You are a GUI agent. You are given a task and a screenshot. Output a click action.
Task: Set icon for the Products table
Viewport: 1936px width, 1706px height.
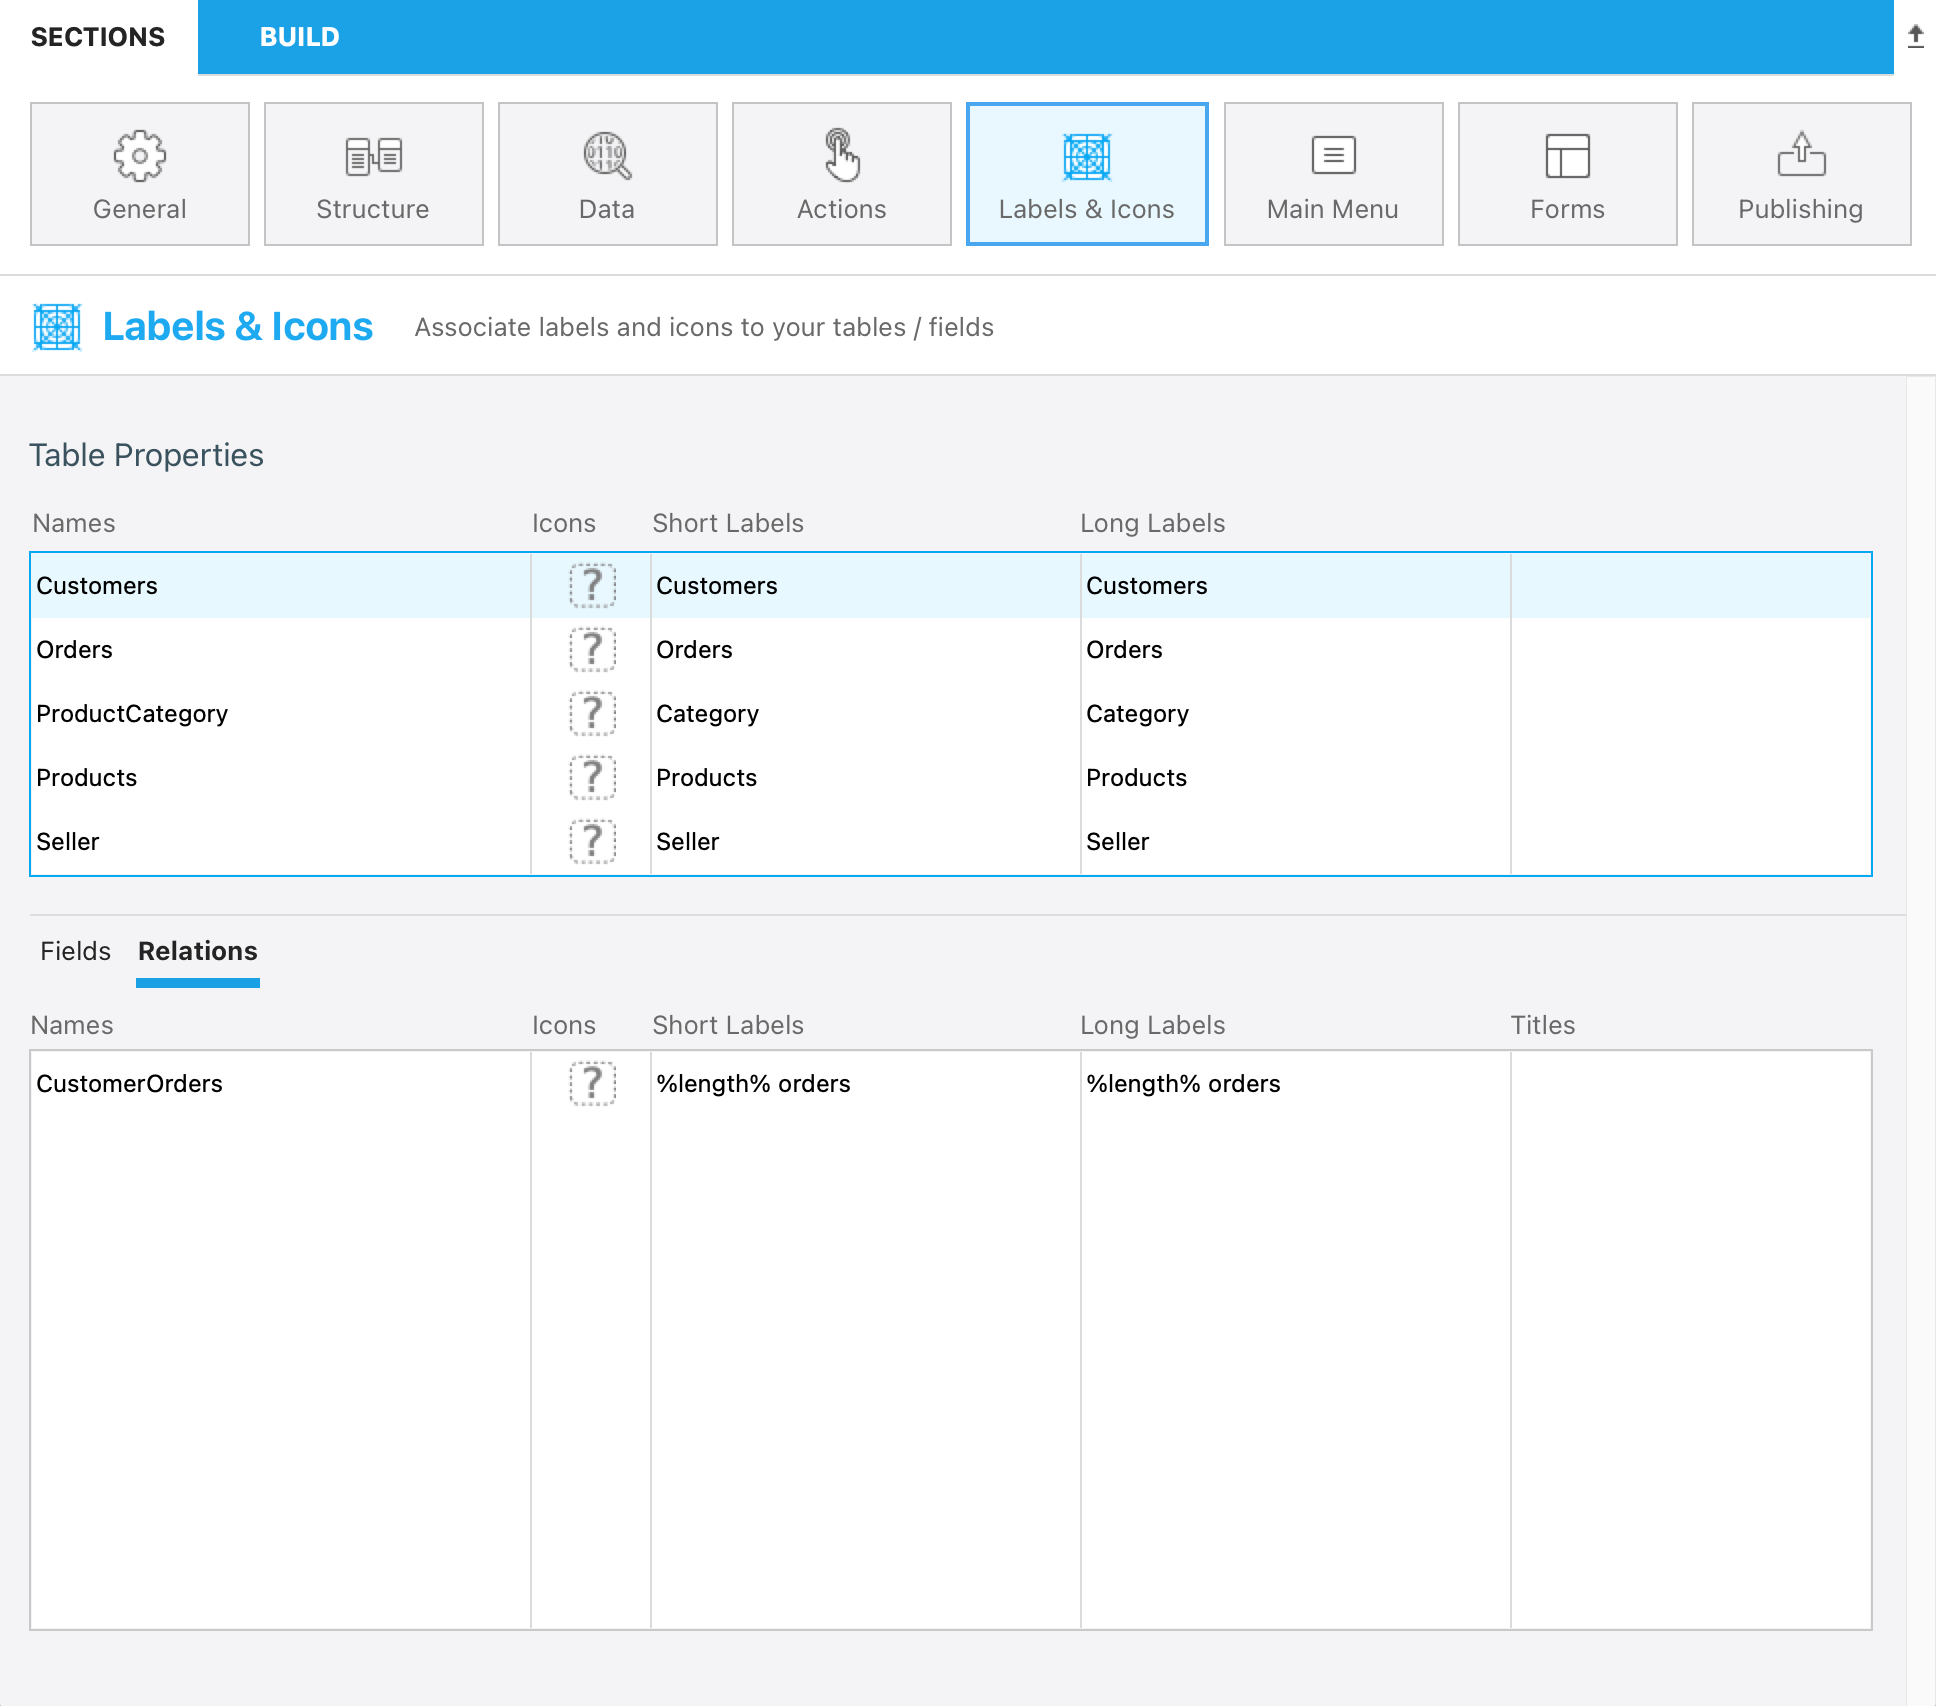[x=592, y=777]
